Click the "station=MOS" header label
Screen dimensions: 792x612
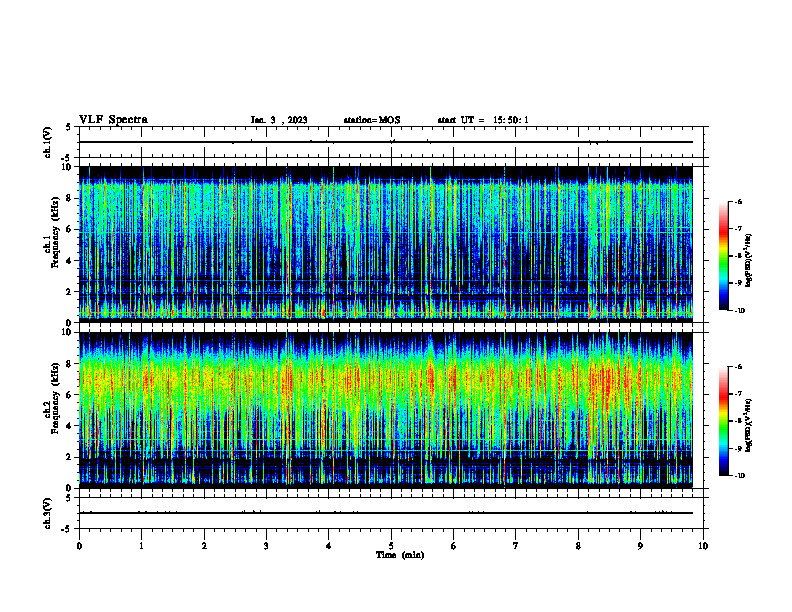click(372, 120)
